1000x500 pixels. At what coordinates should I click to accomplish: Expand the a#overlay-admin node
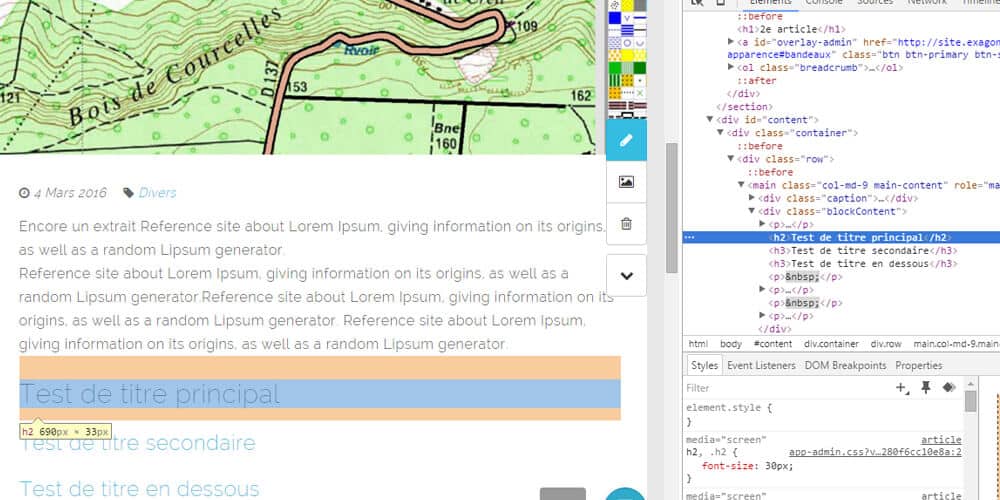731,41
